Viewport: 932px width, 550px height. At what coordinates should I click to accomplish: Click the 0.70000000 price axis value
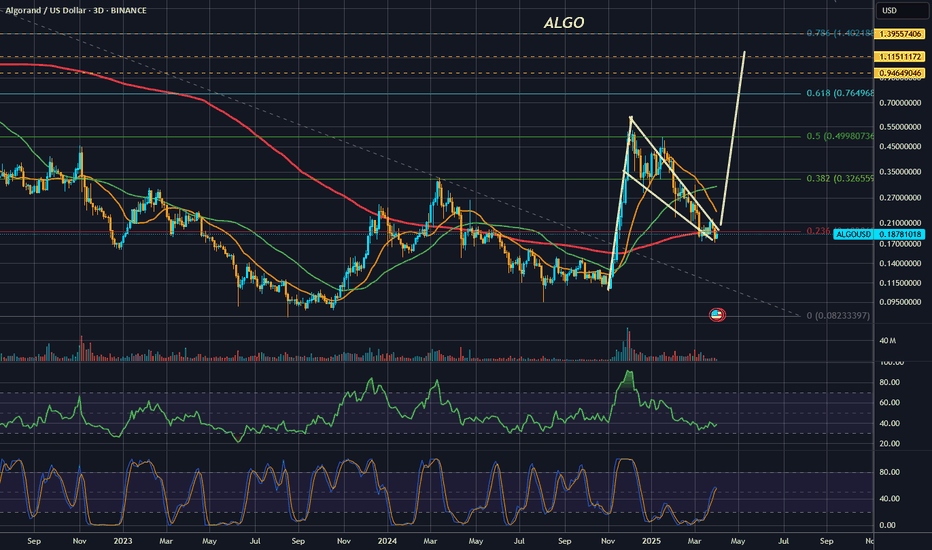pyautogui.click(x=900, y=103)
